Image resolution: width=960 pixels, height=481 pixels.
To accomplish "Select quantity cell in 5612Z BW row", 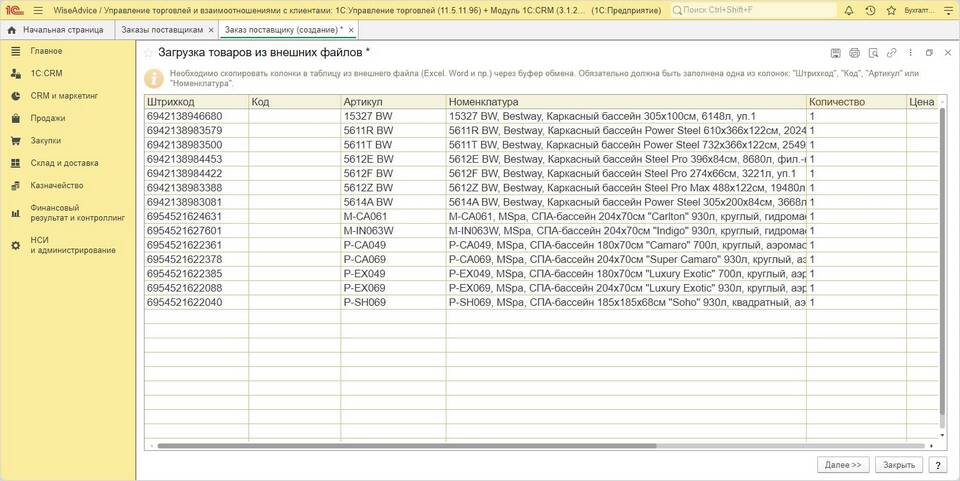I will [x=855, y=188].
